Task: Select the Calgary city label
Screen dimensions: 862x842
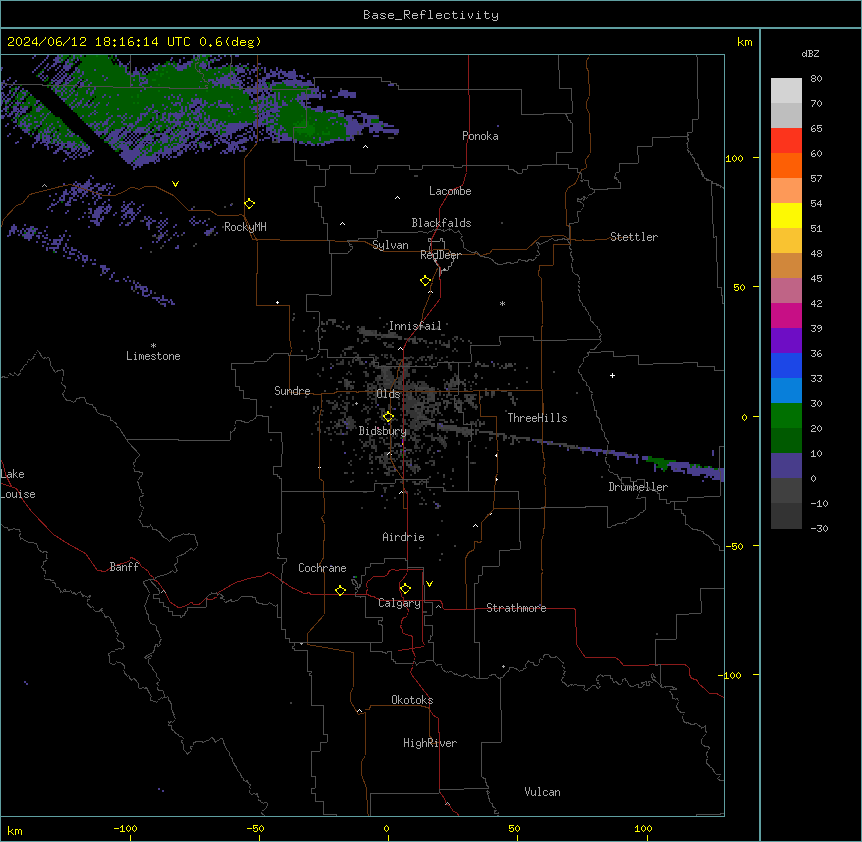Action: tap(399, 603)
